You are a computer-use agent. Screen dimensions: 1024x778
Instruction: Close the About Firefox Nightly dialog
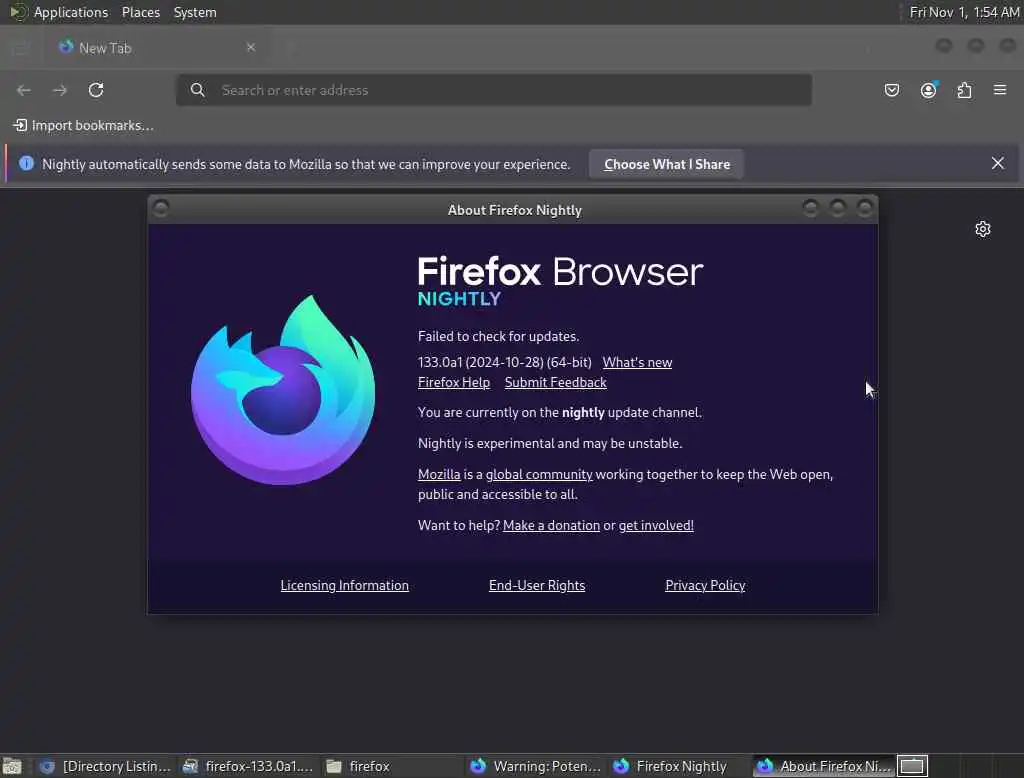pos(865,208)
